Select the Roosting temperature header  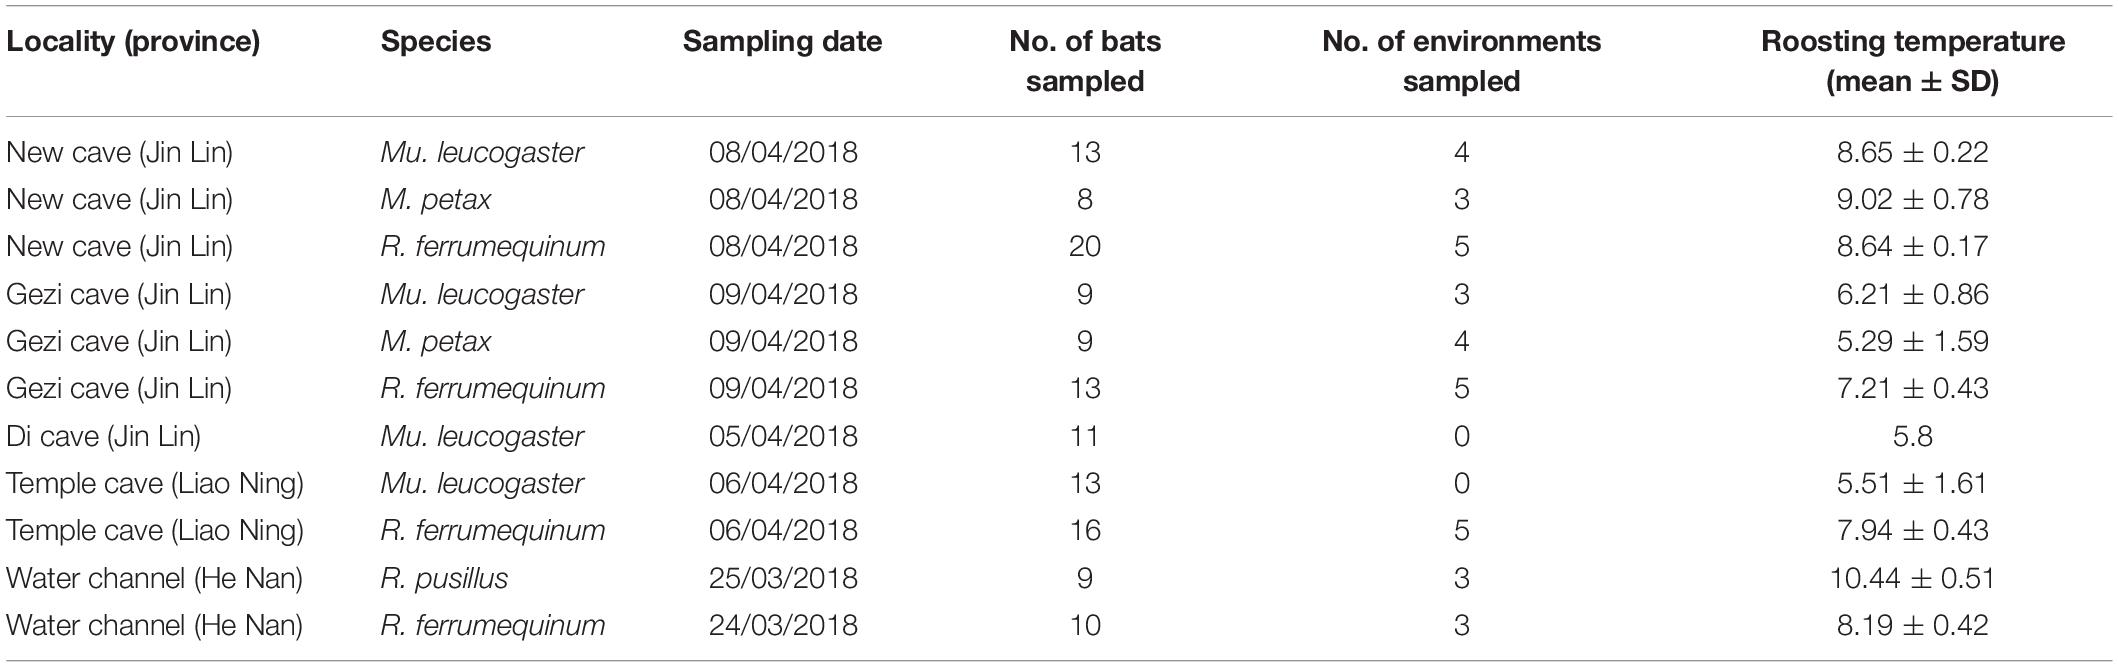pyautogui.click(x=1912, y=61)
